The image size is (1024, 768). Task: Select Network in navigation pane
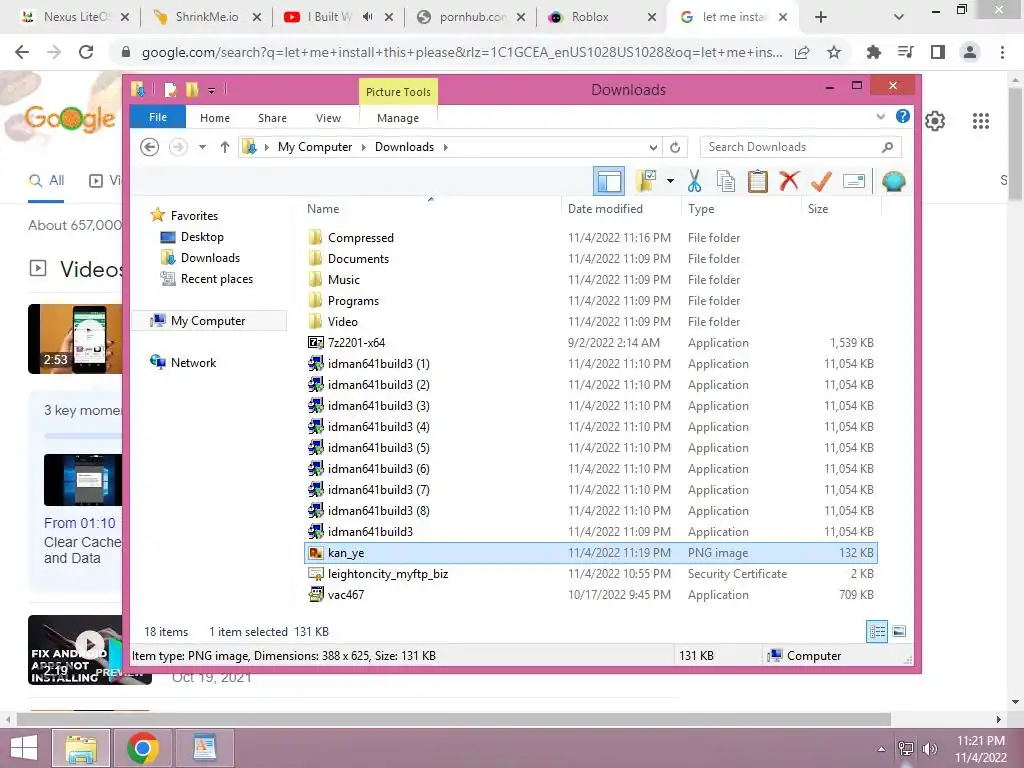pos(193,362)
